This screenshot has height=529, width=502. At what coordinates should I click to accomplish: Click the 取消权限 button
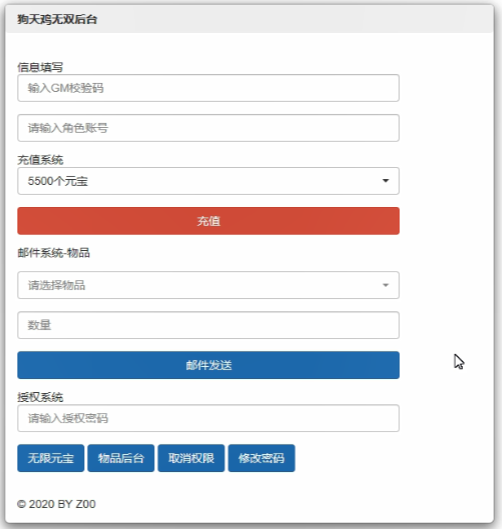click(x=191, y=458)
